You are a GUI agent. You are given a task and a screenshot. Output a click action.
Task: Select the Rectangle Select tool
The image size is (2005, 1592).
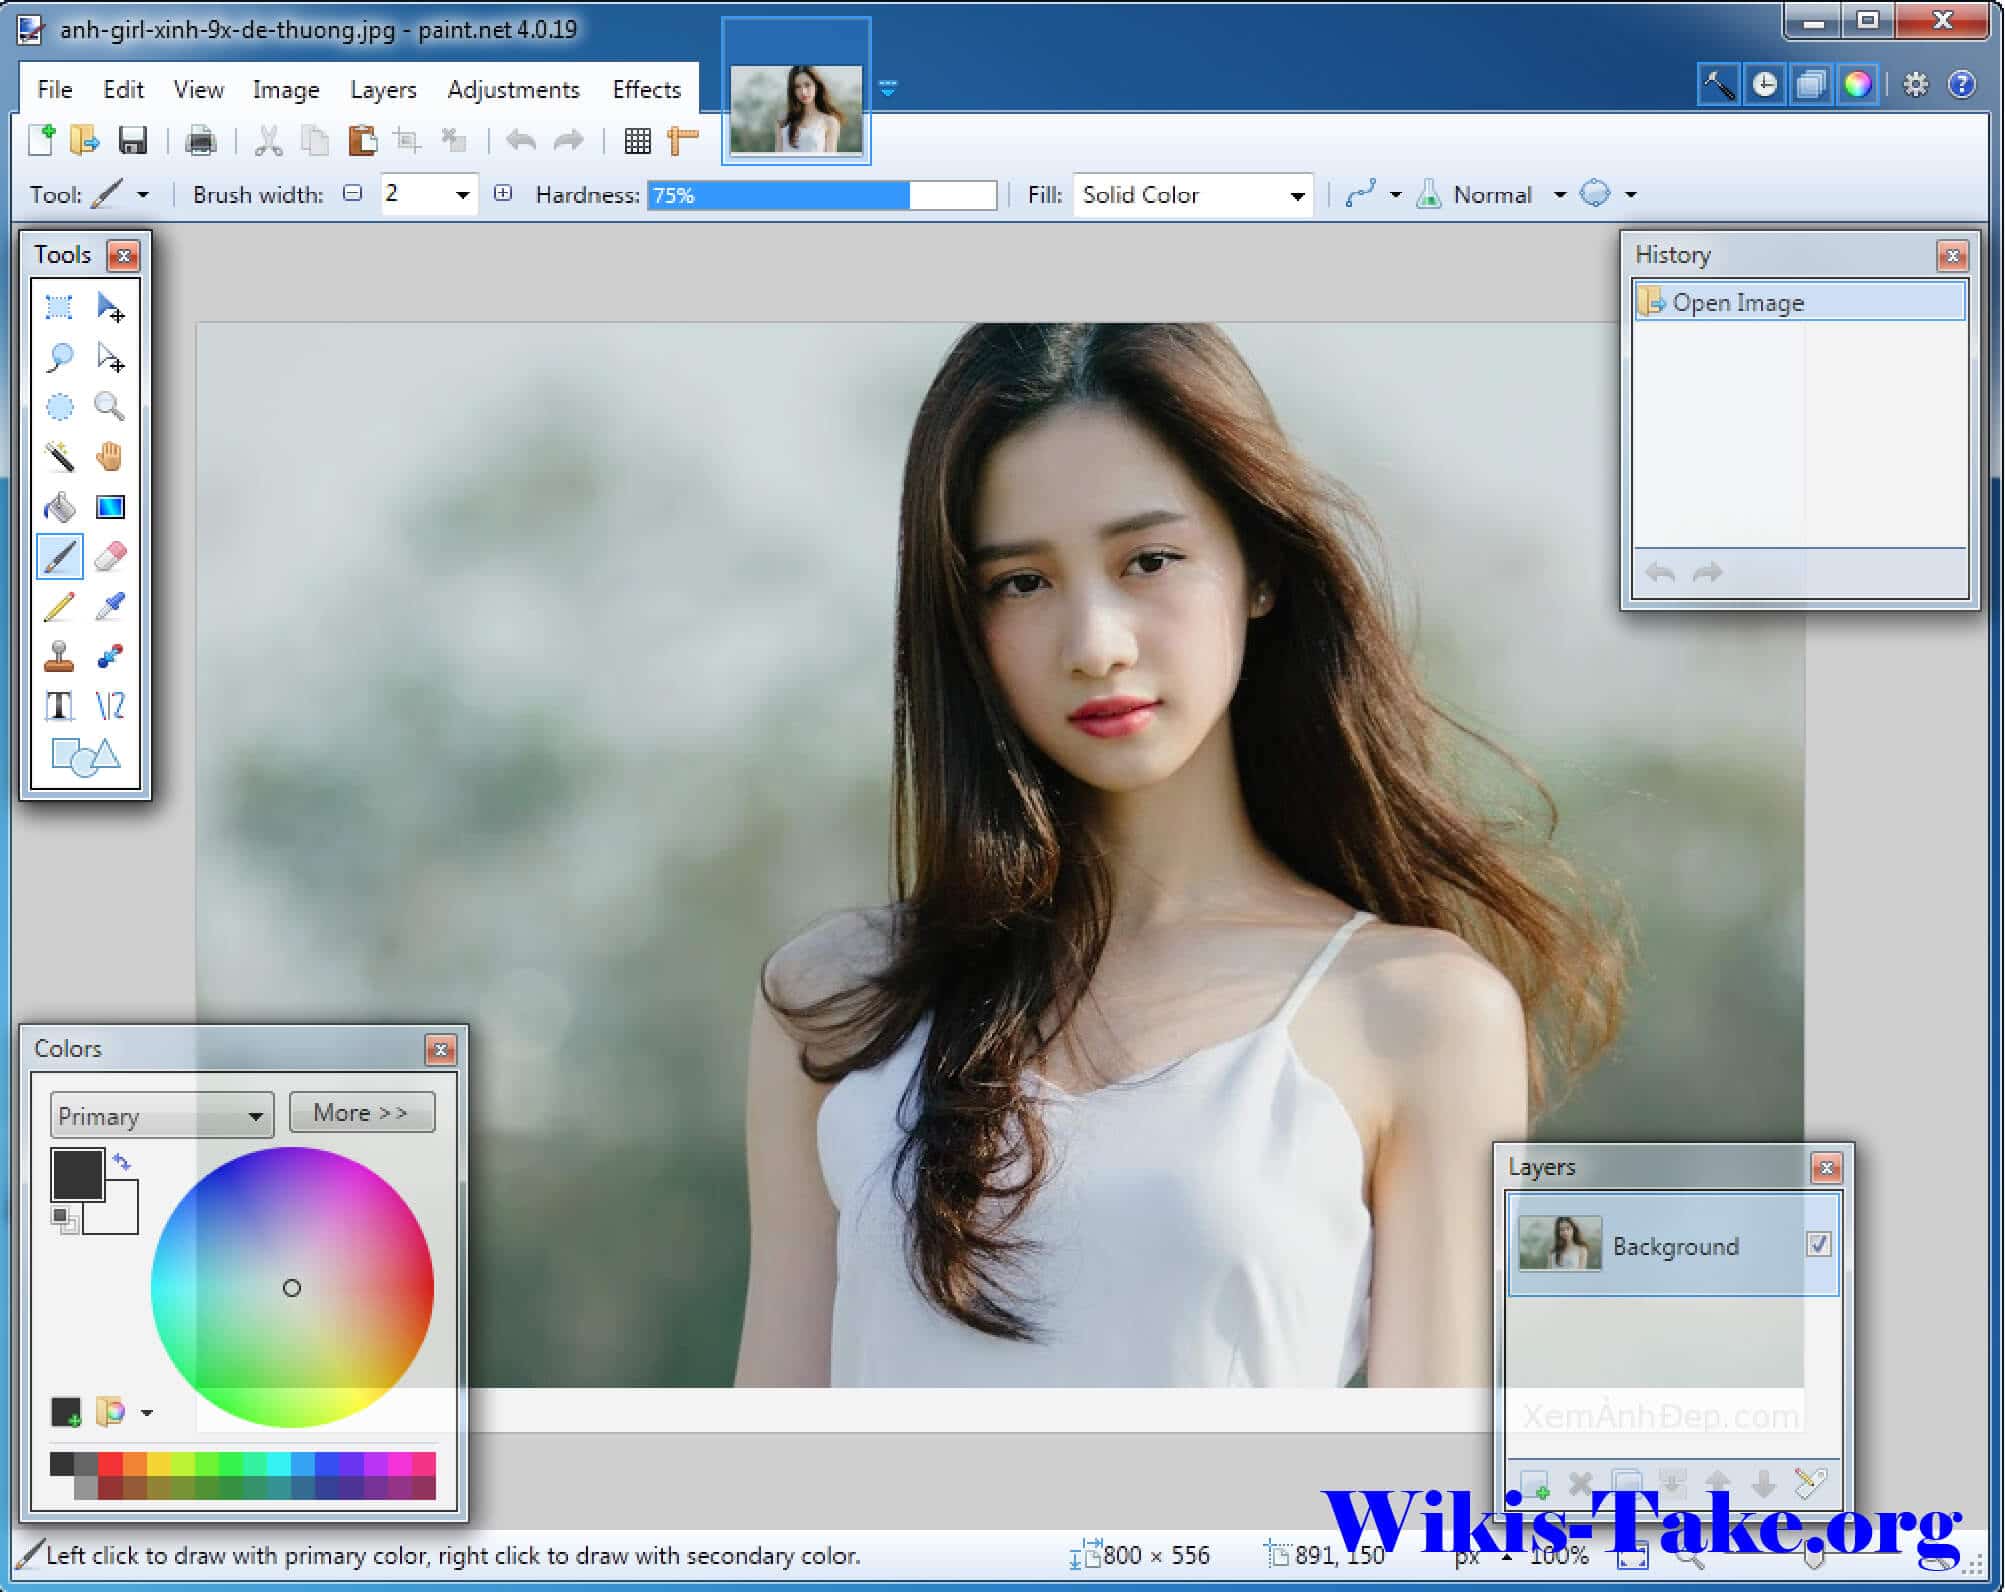(x=60, y=306)
